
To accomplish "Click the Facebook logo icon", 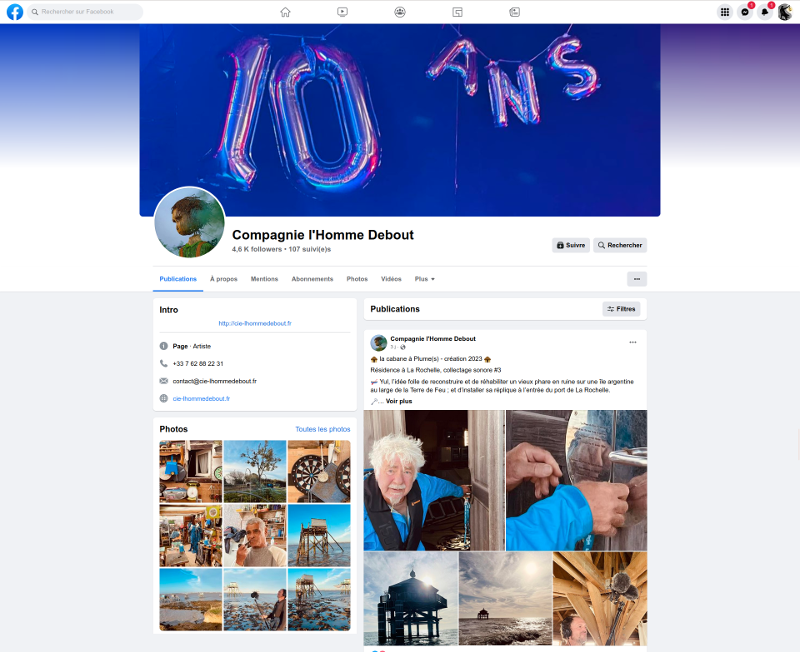I will [15, 12].
